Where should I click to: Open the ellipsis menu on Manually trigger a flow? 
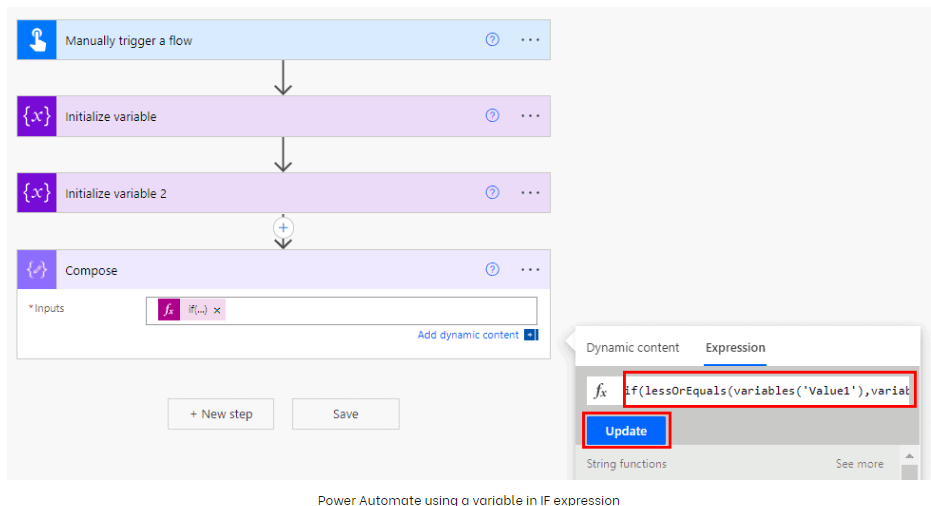click(x=530, y=40)
